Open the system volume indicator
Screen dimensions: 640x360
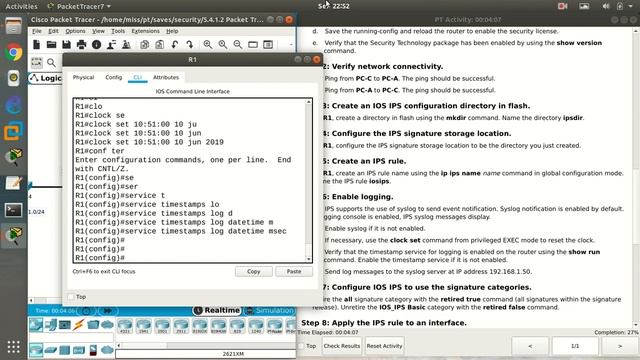(606, 6)
